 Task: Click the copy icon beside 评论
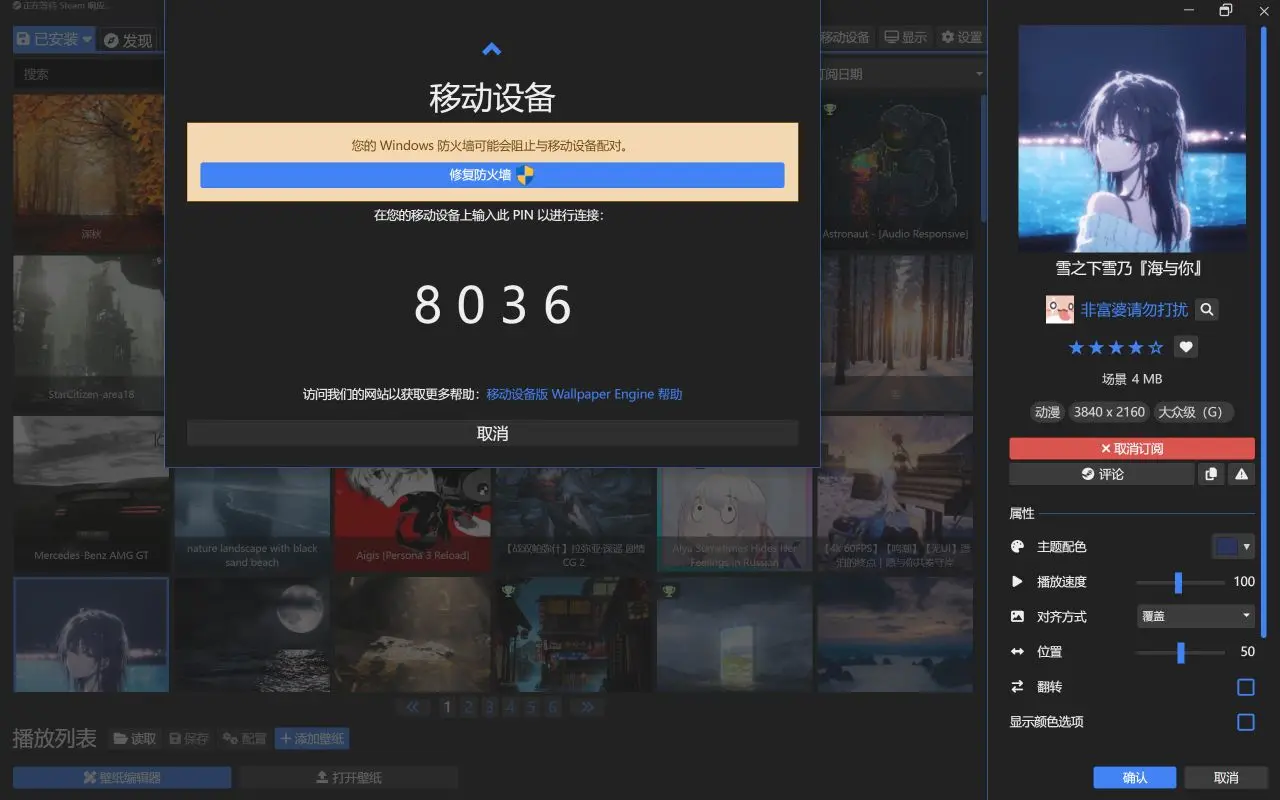(1211, 474)
